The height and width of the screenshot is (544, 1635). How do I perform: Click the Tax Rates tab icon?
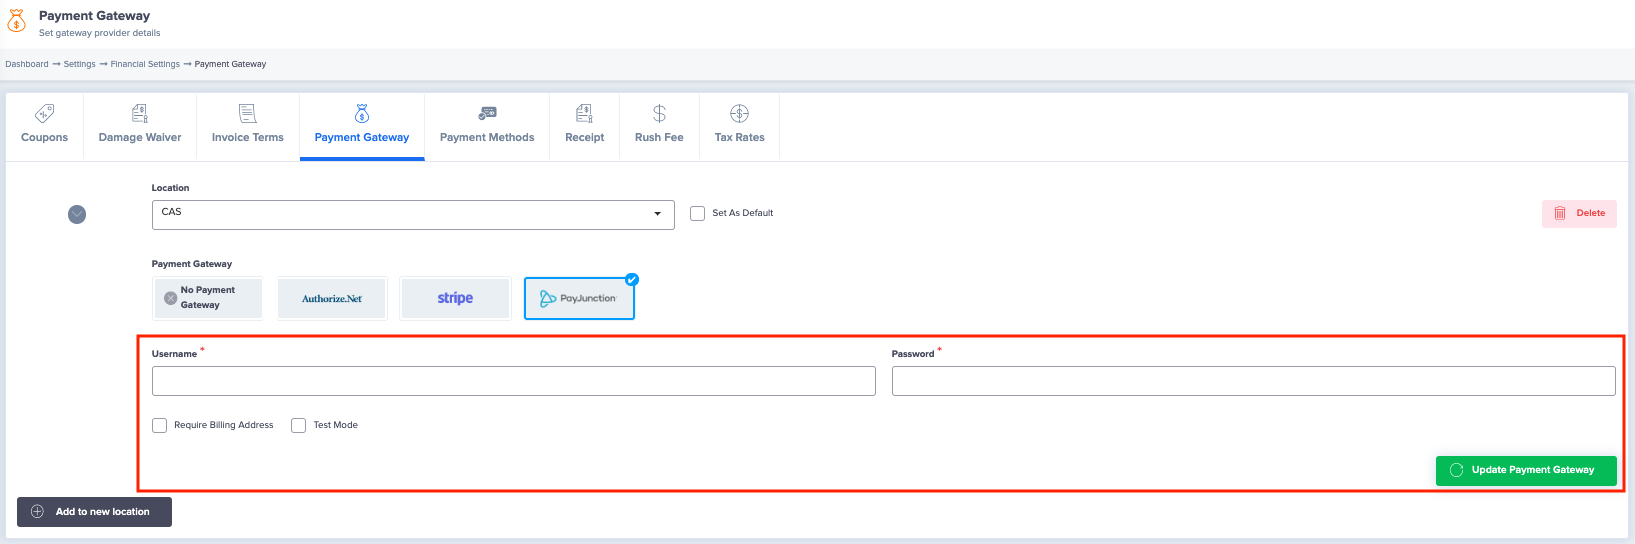point(739,113)
